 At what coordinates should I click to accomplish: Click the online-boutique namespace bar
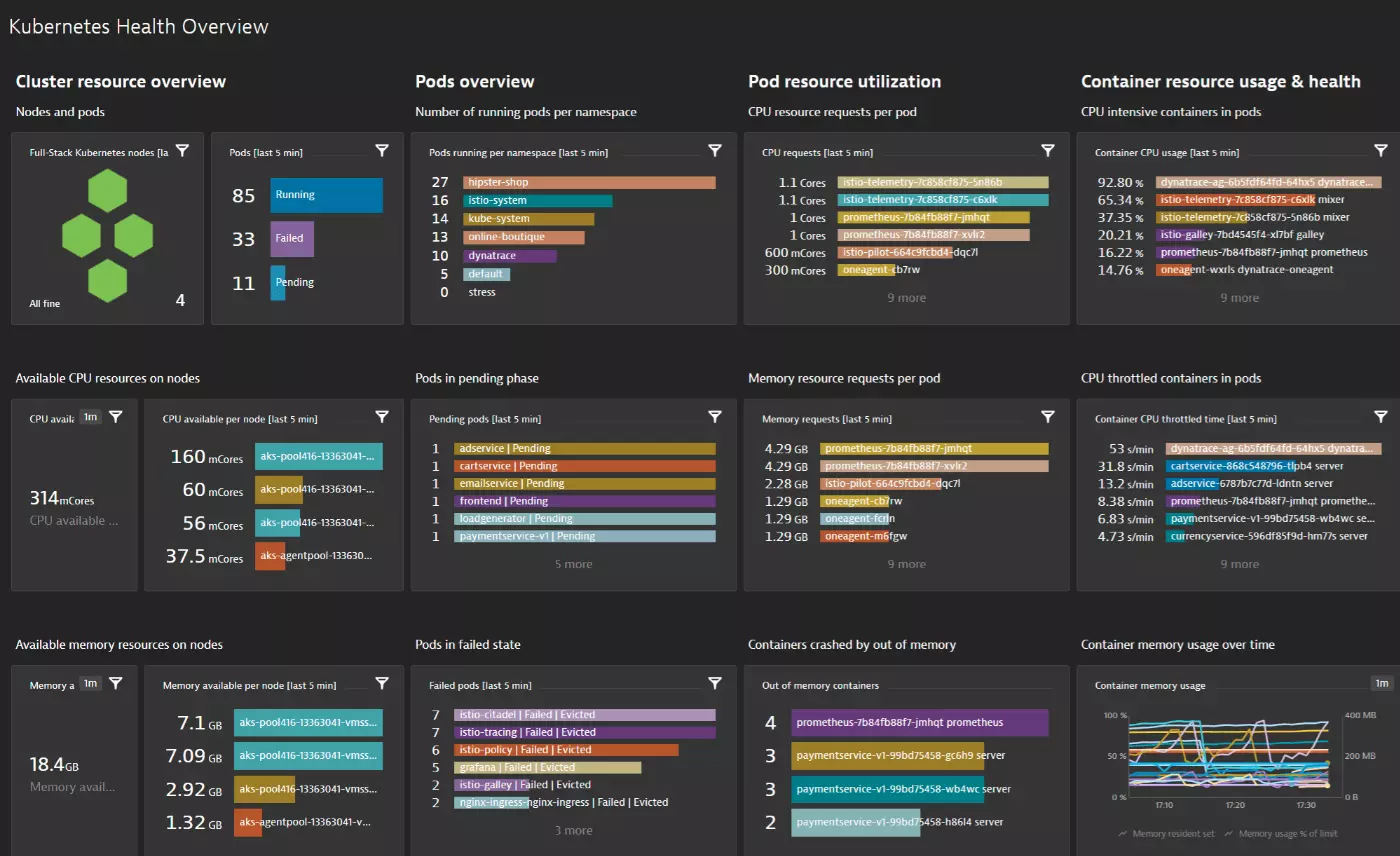tap(523, 237)
